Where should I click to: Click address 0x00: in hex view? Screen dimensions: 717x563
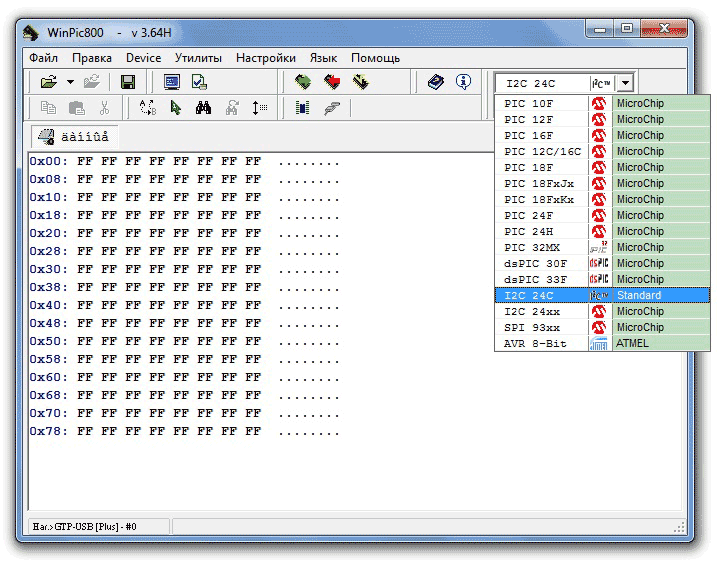pos(48,161)
